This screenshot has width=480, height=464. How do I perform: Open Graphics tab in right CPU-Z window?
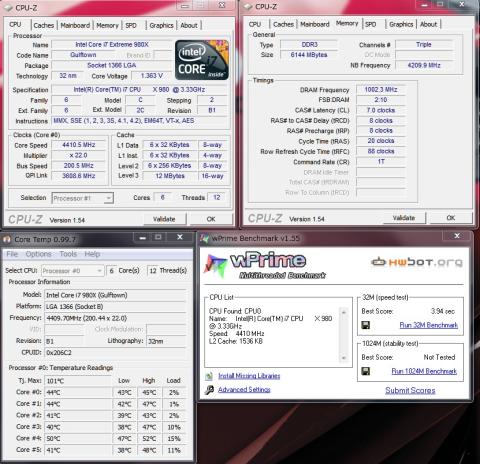point(401,24)
